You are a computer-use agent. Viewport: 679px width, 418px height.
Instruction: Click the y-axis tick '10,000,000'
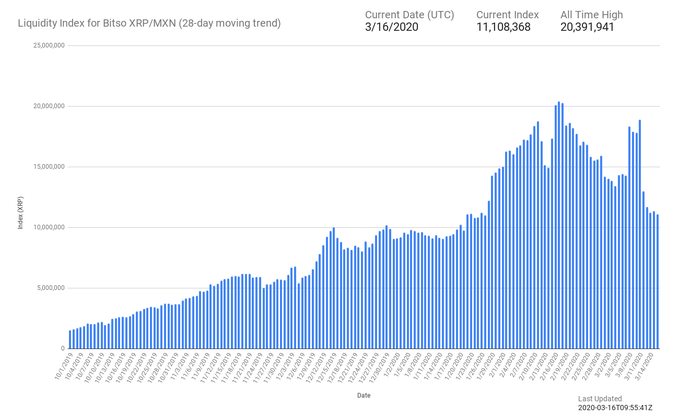pyautogui.click(x=49, y=227)
